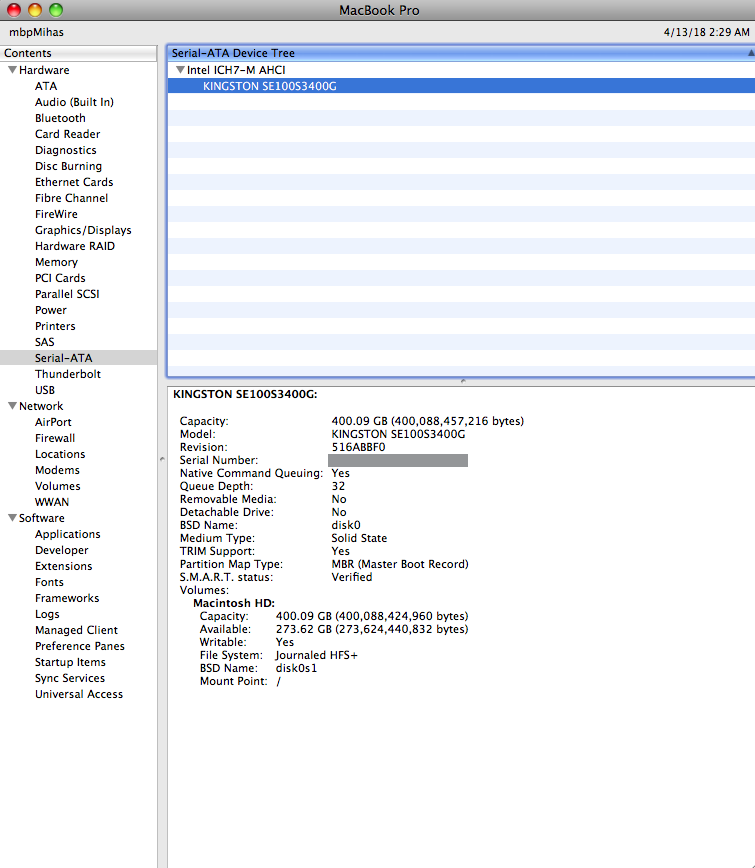Open AirPort under Network
The height and width of the screenshot is (868, 755).
click(53, 422)
